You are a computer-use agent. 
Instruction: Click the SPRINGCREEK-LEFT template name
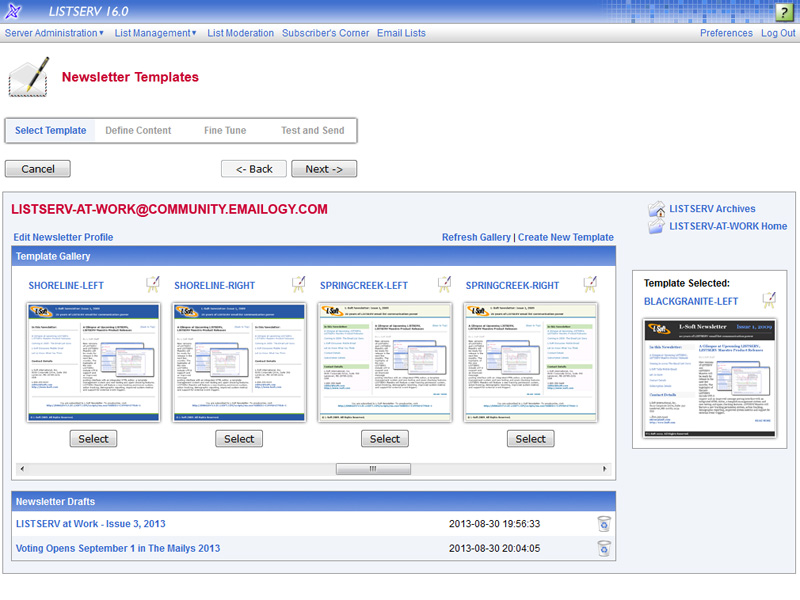point(364,286)
